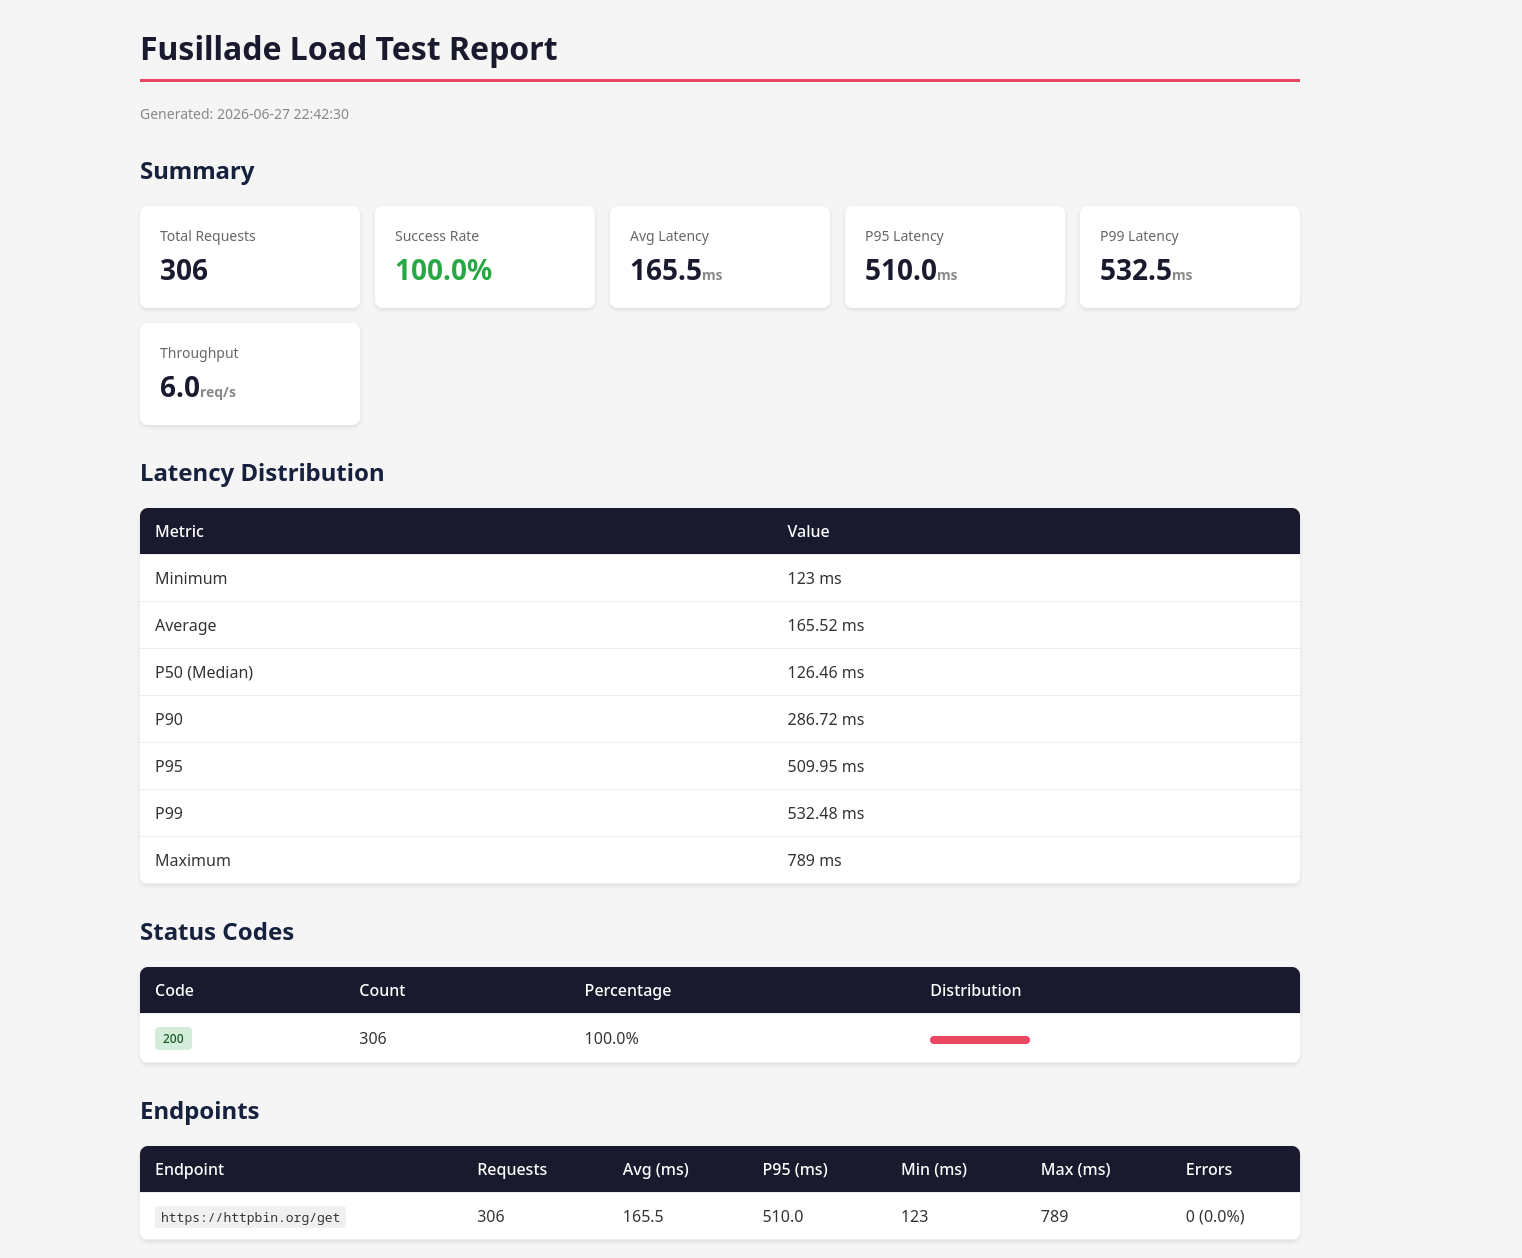Click the Count column header
This screenshot has width=1522, height=1258.
382,990
